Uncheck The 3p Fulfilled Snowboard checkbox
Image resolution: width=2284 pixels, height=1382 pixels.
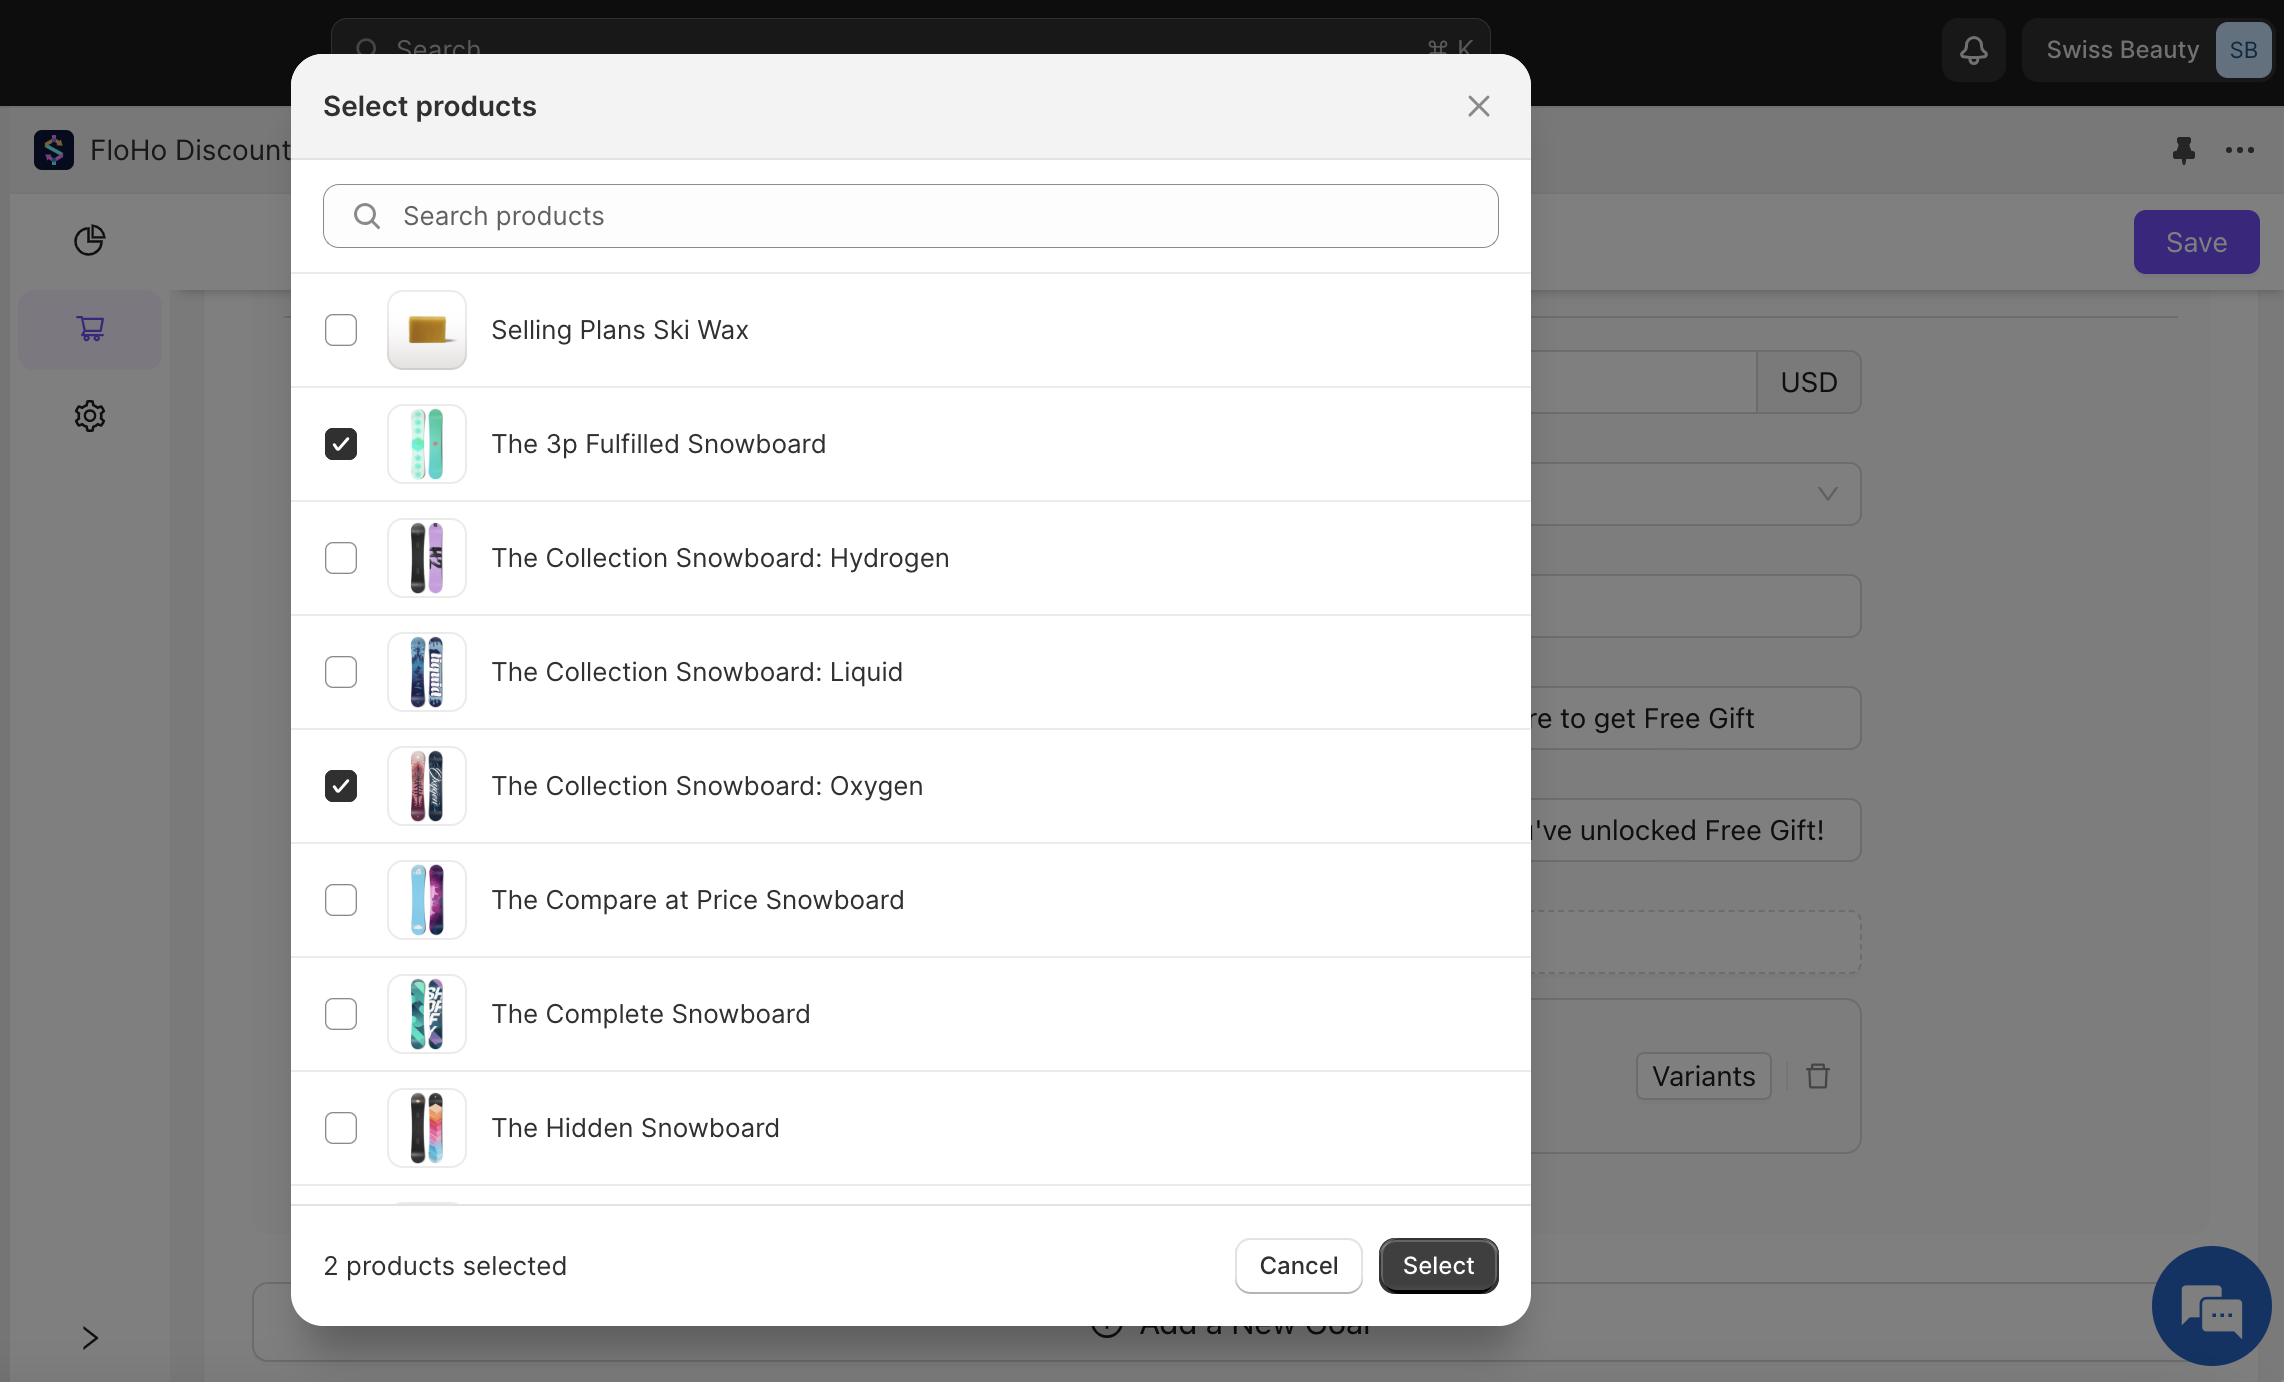click(x=341, y=444)
